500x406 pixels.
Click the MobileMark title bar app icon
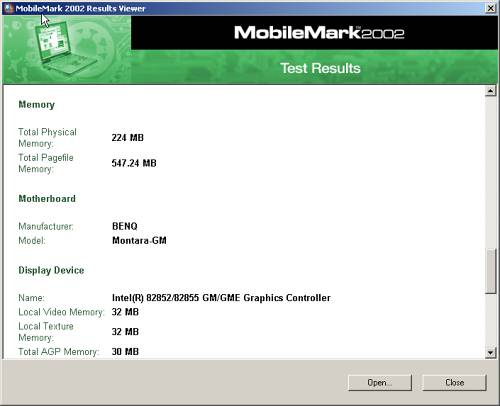point(8,8)
